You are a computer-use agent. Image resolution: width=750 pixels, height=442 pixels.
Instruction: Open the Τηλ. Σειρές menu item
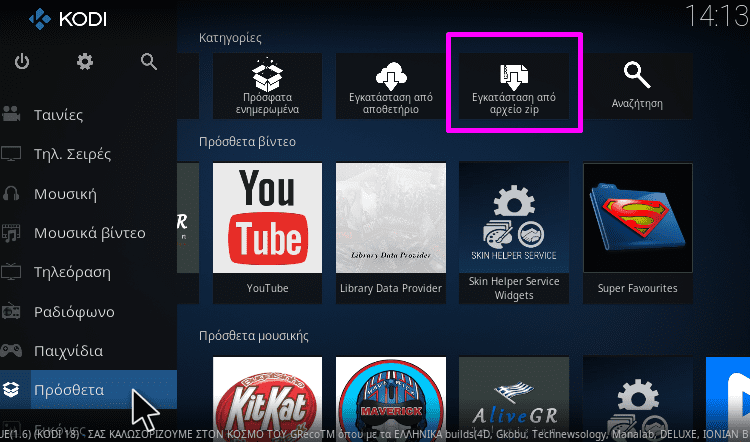[x=88, y=154]
